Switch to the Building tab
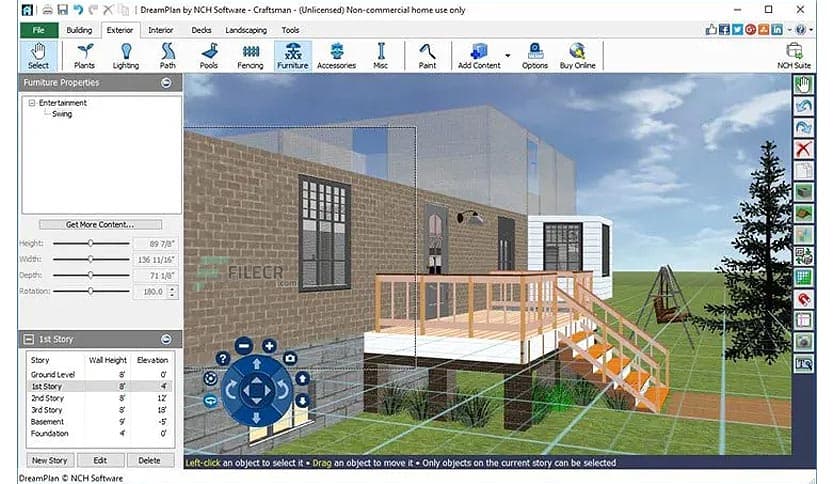Viewport: 836px width, 484px height. 79,30
